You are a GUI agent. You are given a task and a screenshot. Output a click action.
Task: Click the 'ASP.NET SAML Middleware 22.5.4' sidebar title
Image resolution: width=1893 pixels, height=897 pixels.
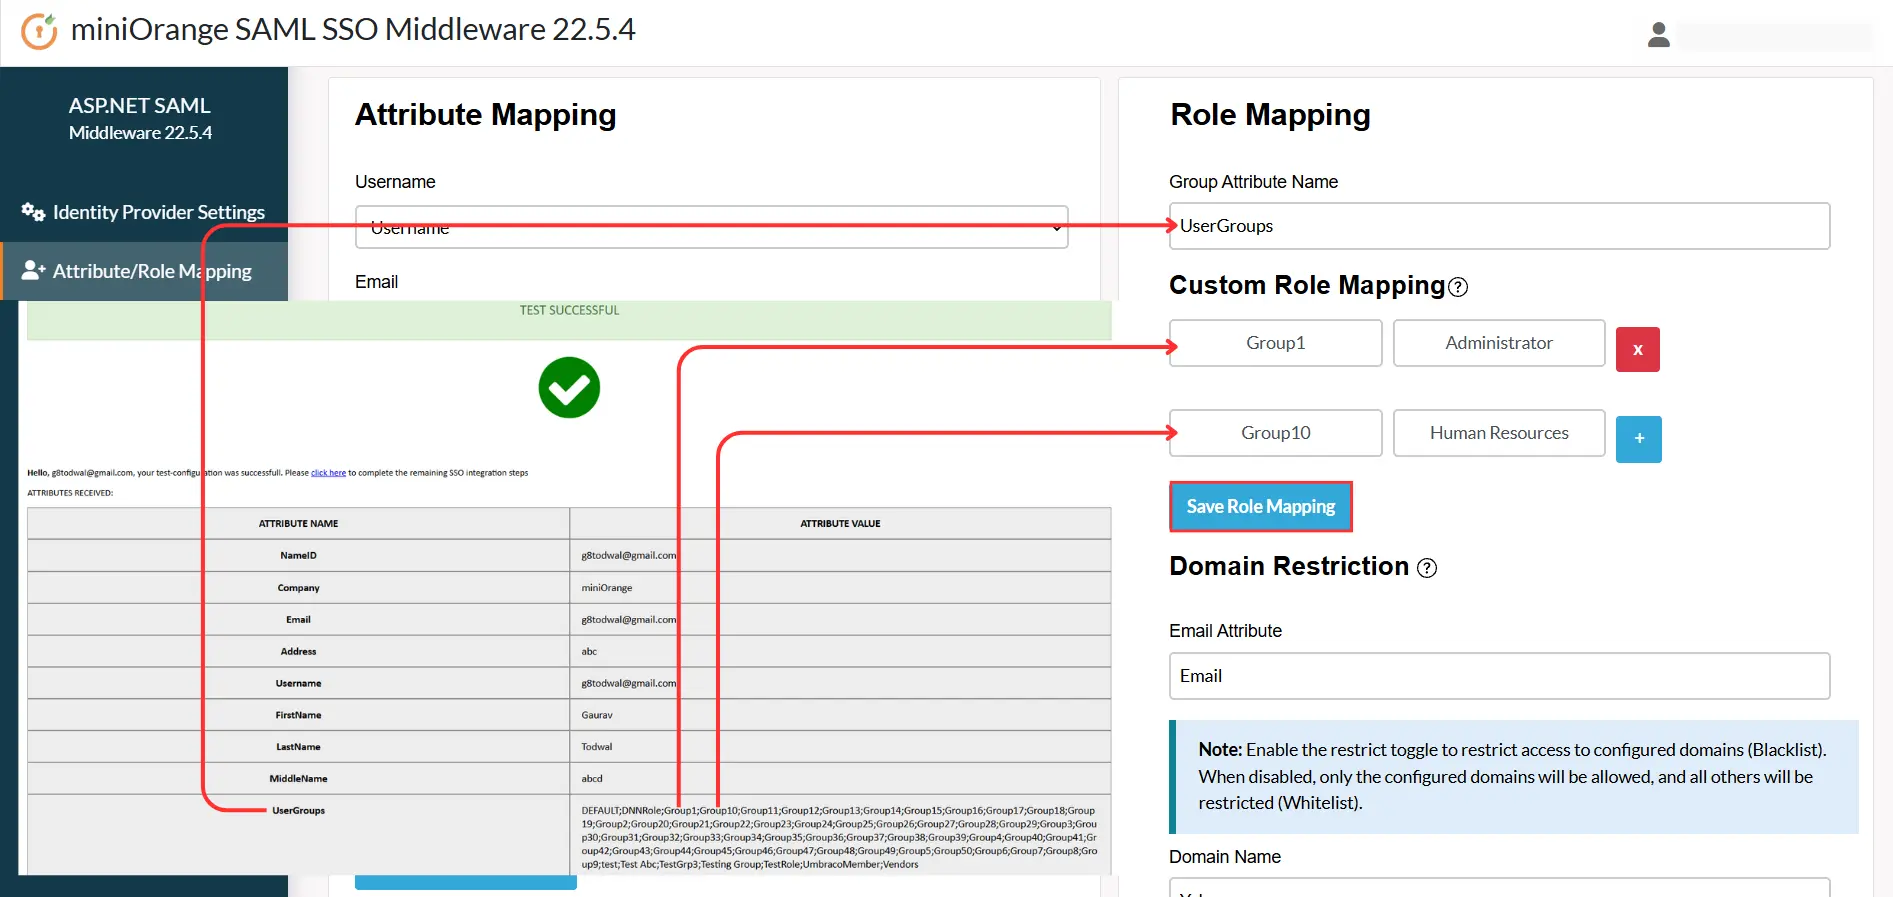pyautogui.click(x=140, y=118)
